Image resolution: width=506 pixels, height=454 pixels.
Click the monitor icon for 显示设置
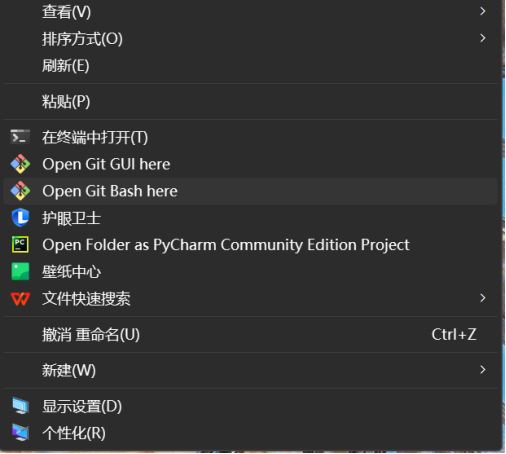point(20,406)
